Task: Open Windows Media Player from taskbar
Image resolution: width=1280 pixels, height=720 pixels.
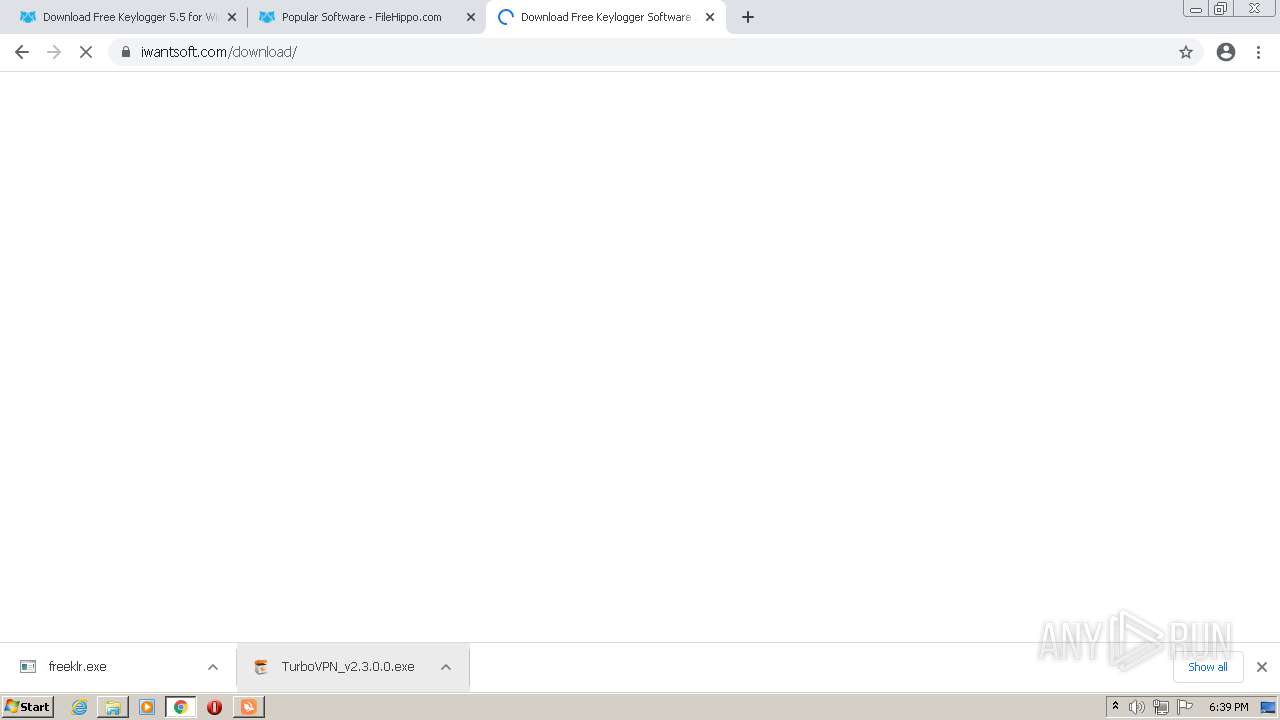Action: (147, 707)
